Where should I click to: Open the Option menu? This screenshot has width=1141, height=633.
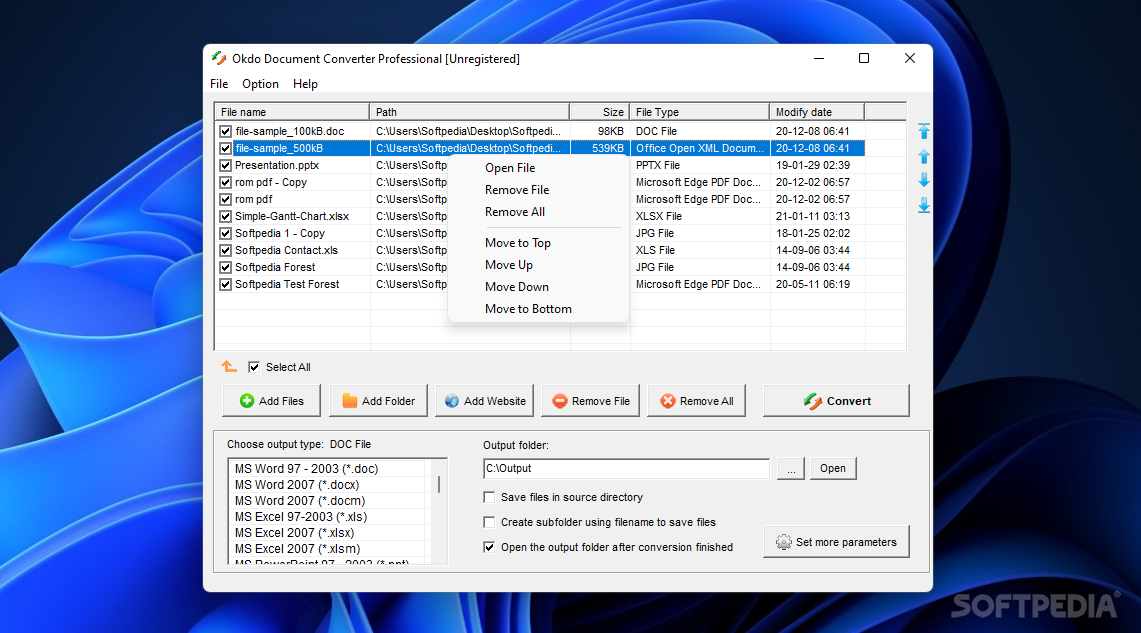pos(261,84)
